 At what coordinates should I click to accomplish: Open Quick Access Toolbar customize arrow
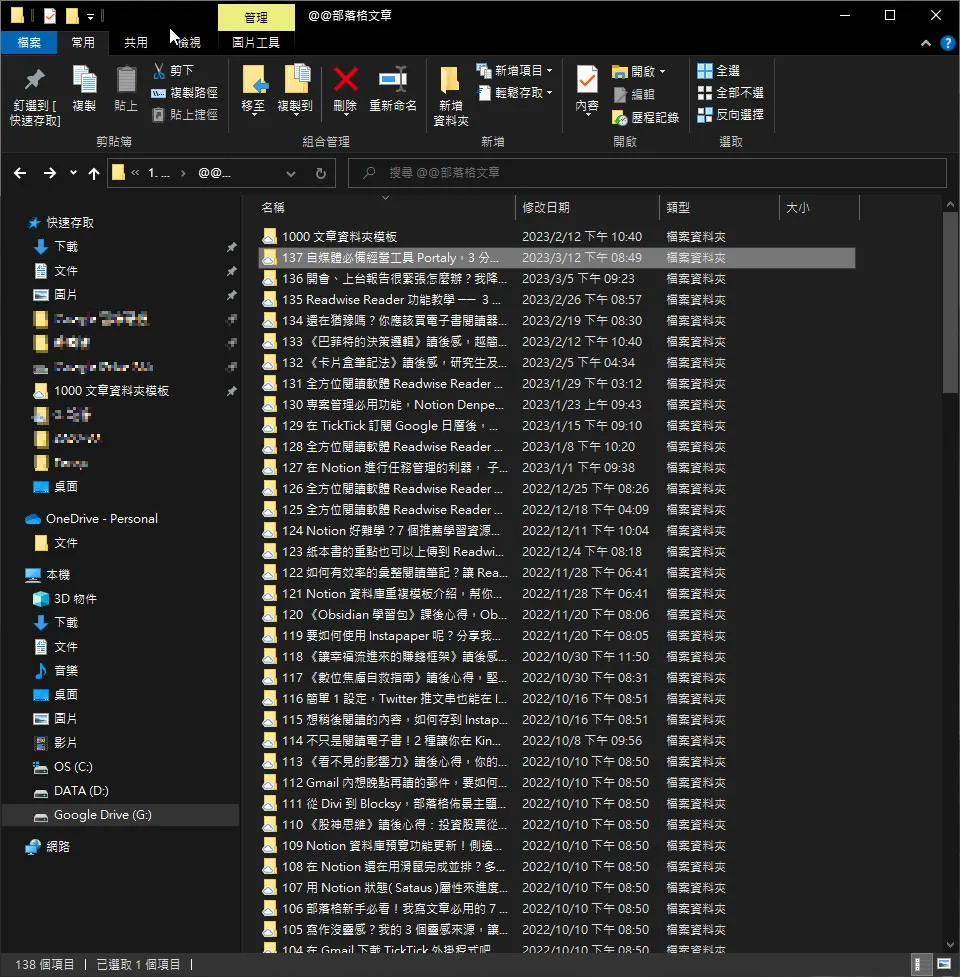pos(90,16)
